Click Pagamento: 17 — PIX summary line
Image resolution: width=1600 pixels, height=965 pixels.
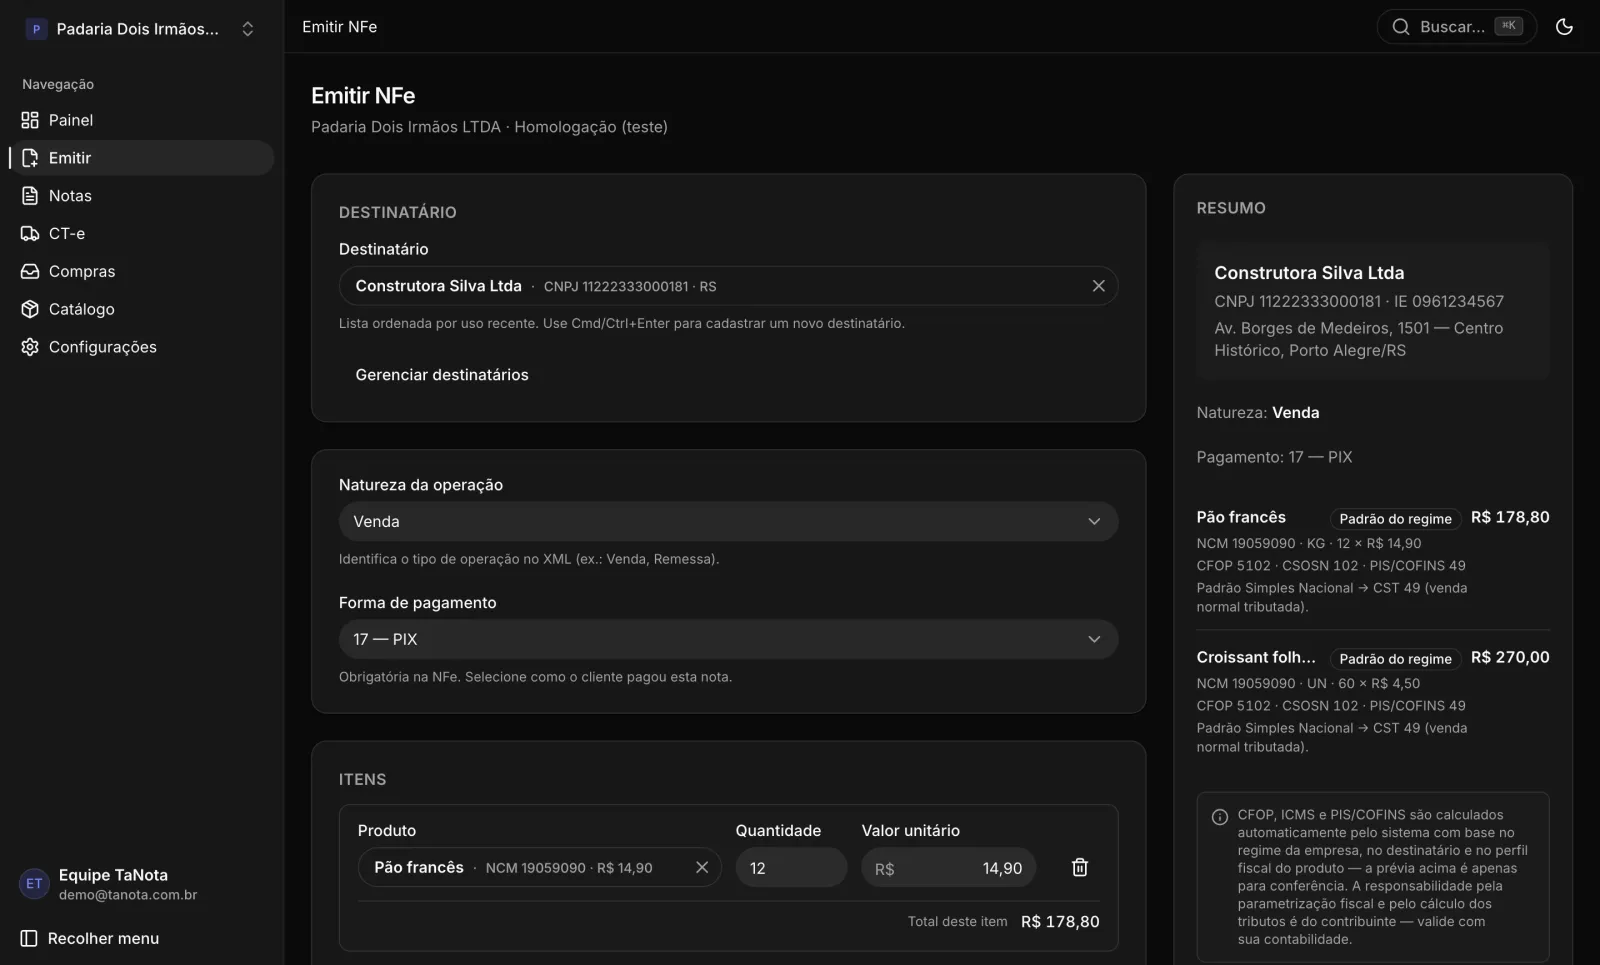pyautogui.click(x=1274, y=457)
